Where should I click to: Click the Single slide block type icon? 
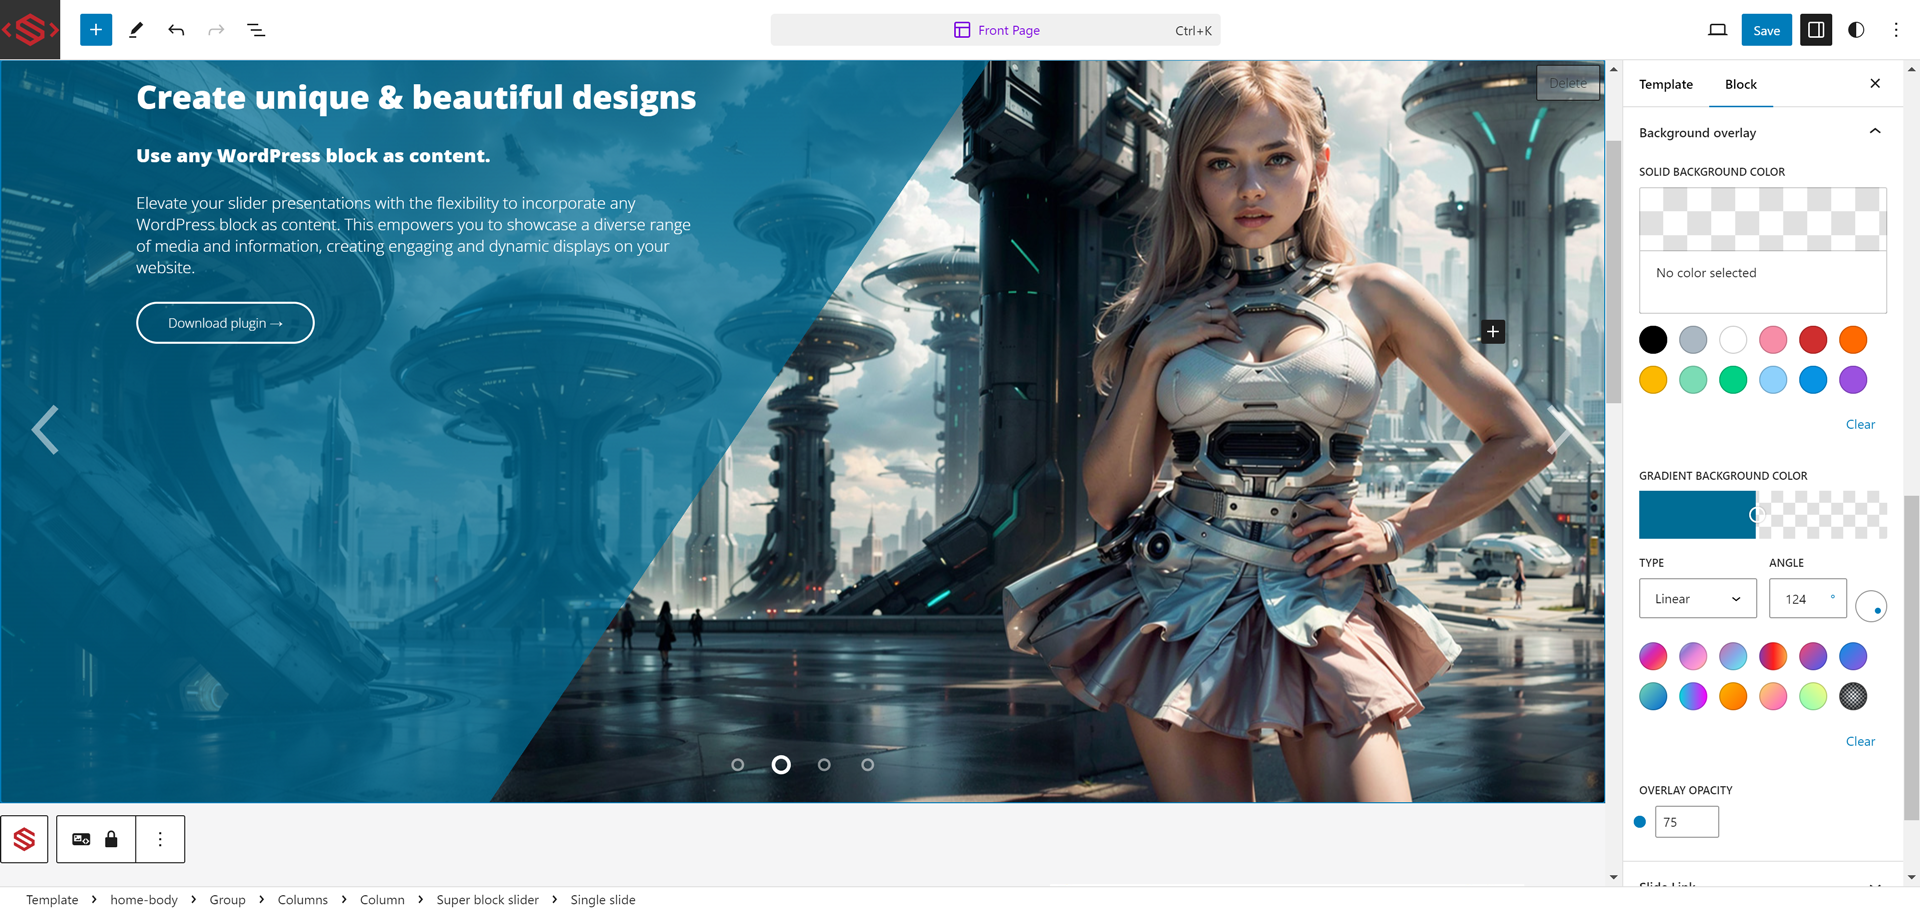click(x=81, y=839)
